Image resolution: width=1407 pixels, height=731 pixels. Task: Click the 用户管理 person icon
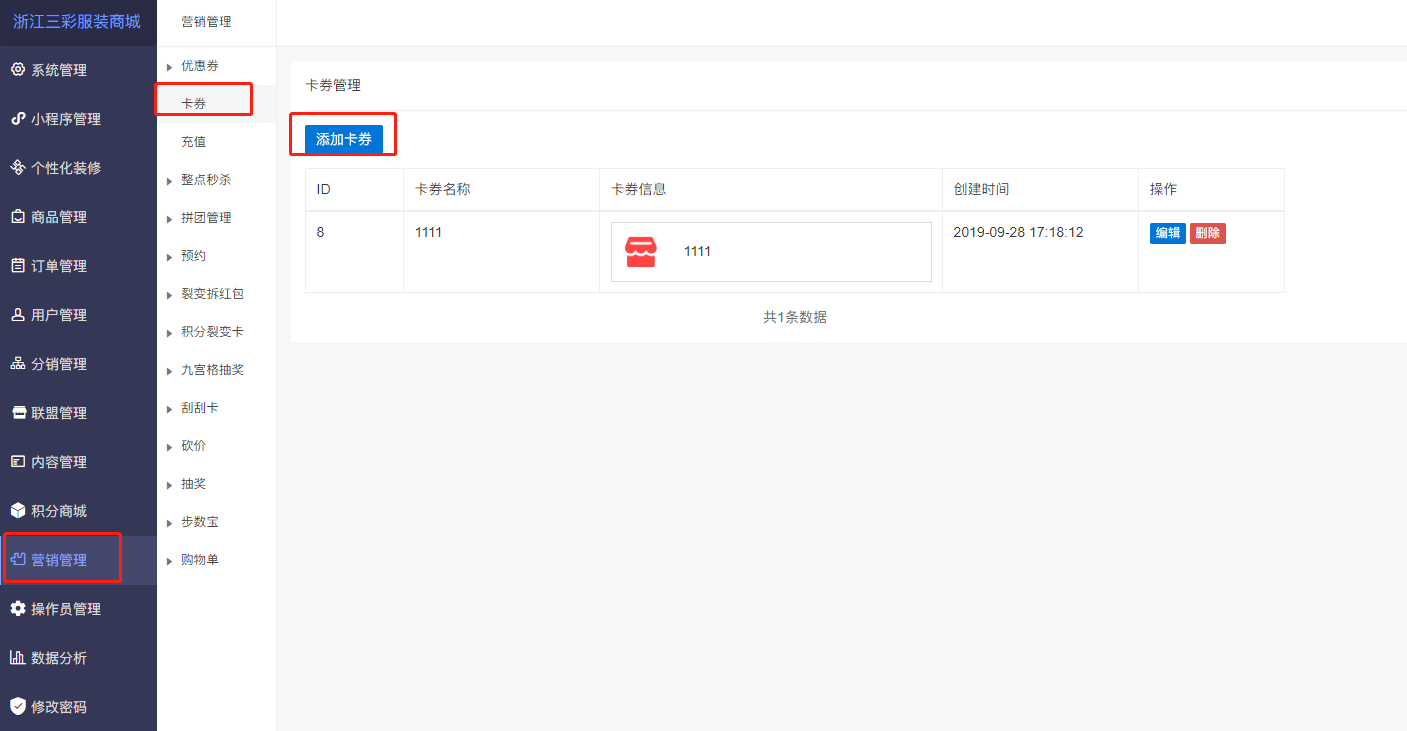pos(17,315)
